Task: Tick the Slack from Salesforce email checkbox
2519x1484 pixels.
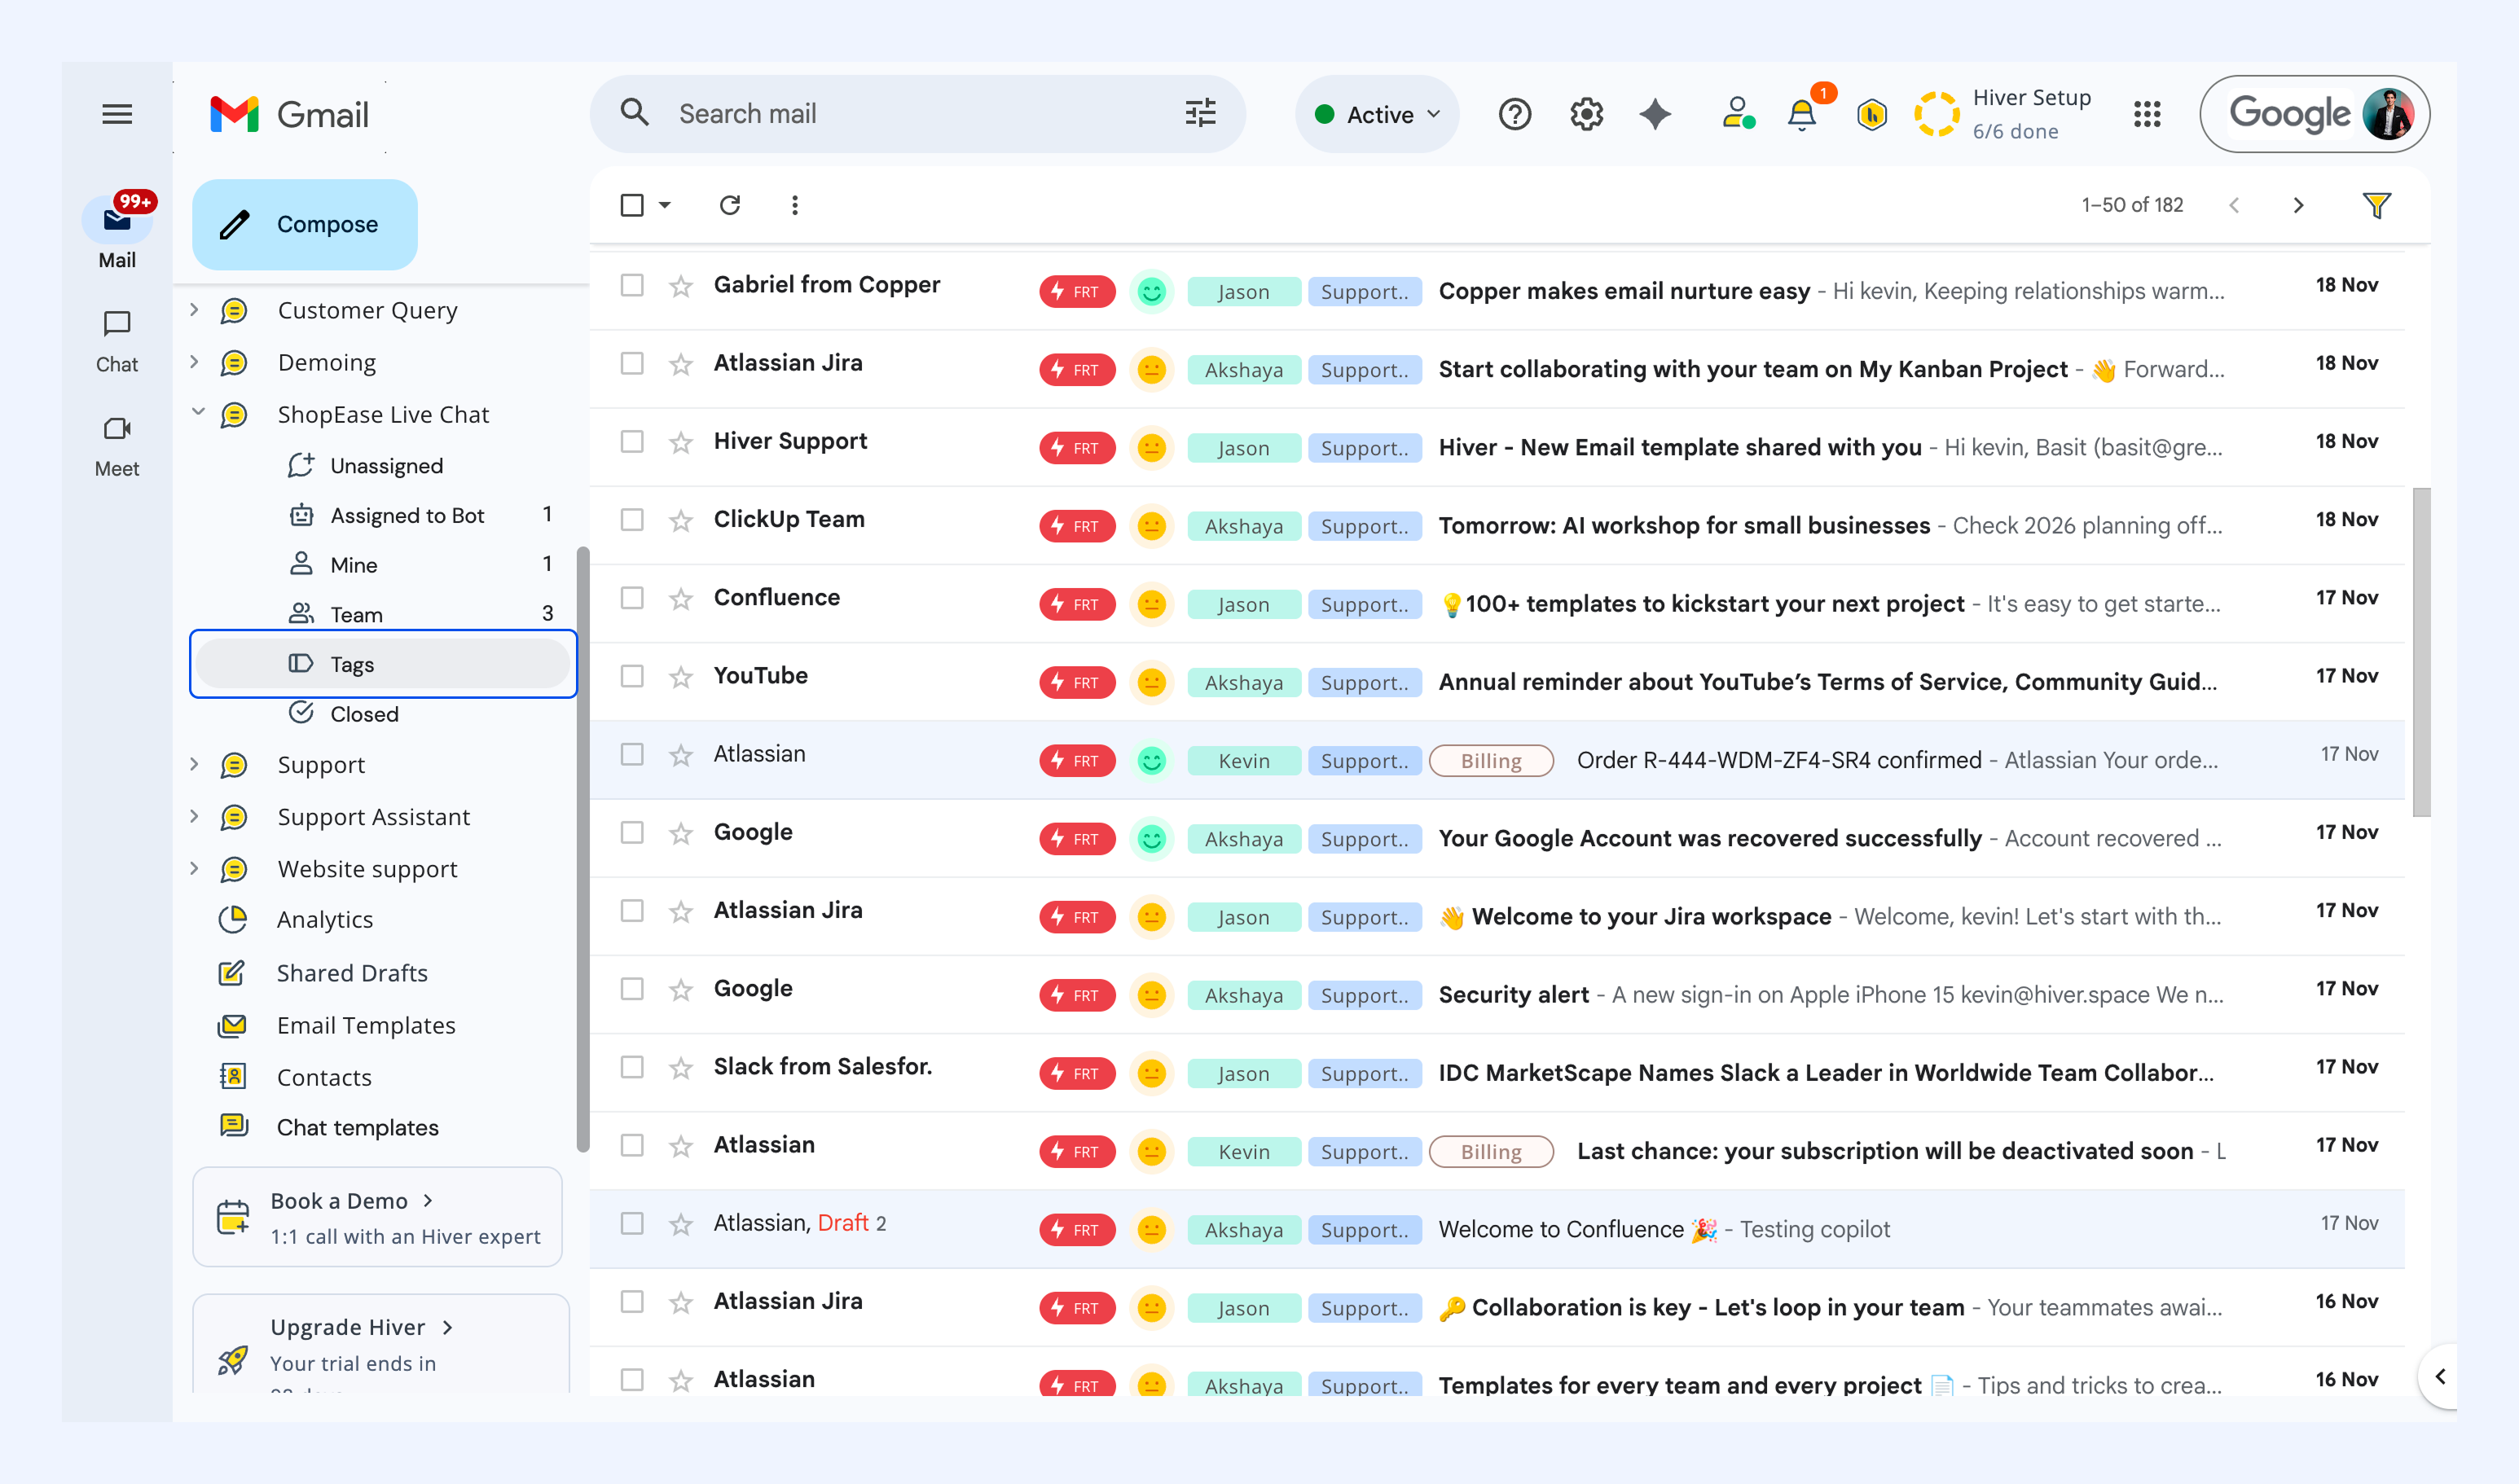Action: 632,1067
